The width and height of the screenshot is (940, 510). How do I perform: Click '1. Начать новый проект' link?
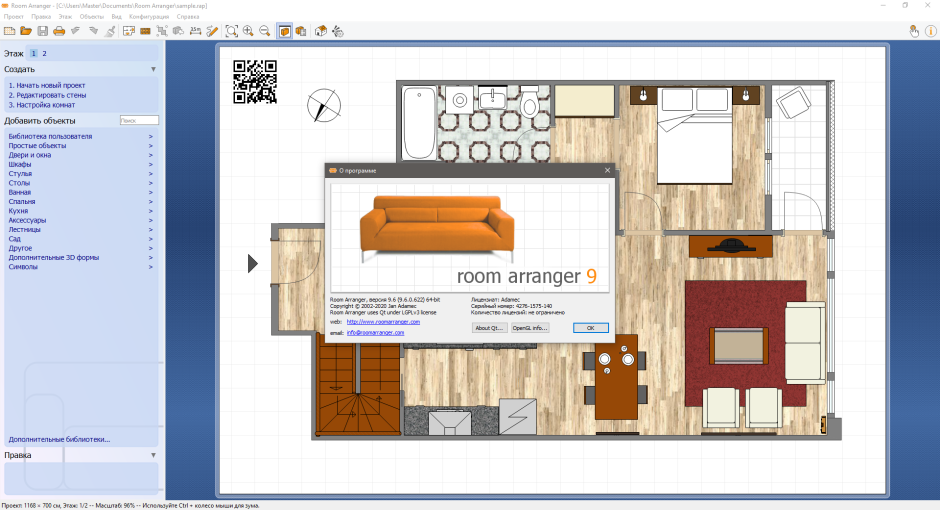point(47,86)
